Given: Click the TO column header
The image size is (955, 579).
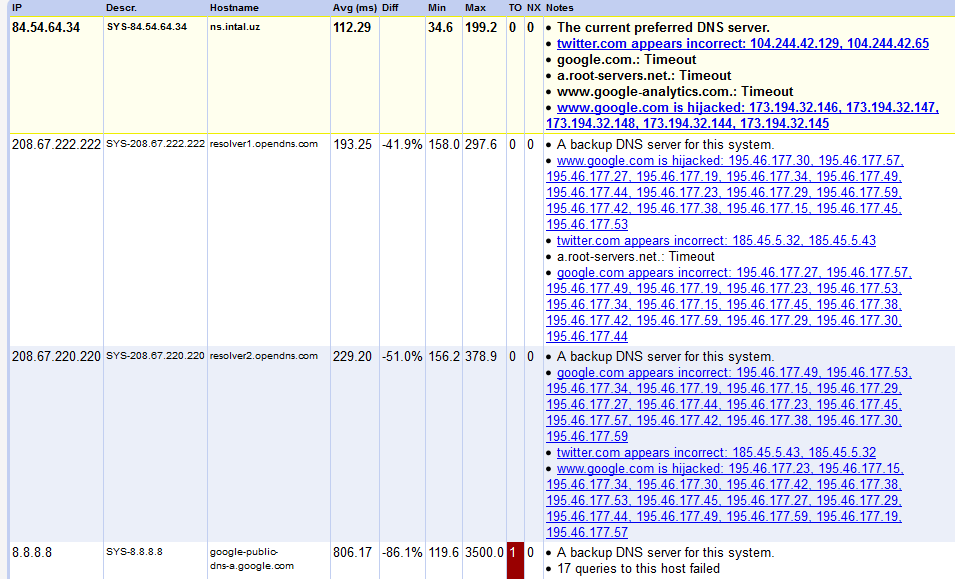Looking at the screenshot, I should 515,8.
